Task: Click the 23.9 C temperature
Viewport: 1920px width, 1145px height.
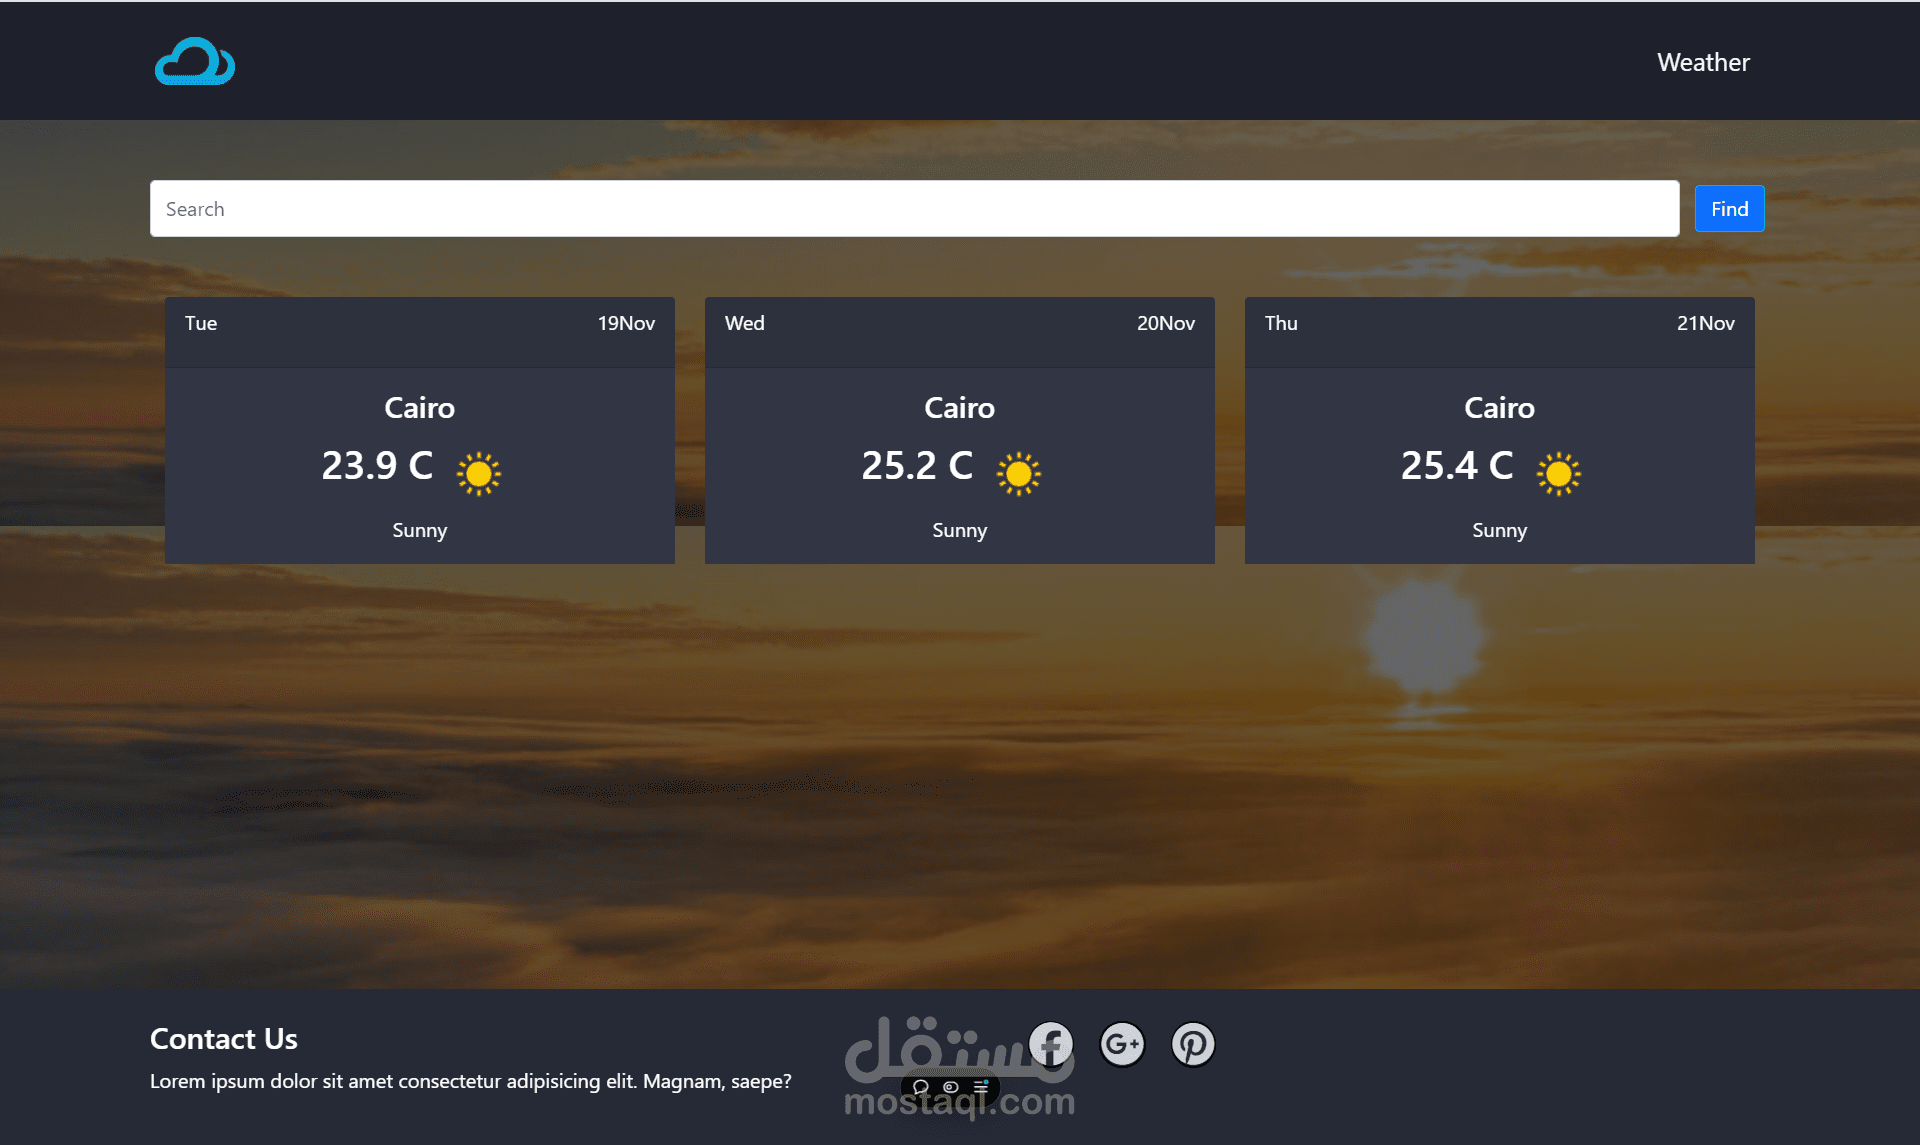Action: [377, 466]
